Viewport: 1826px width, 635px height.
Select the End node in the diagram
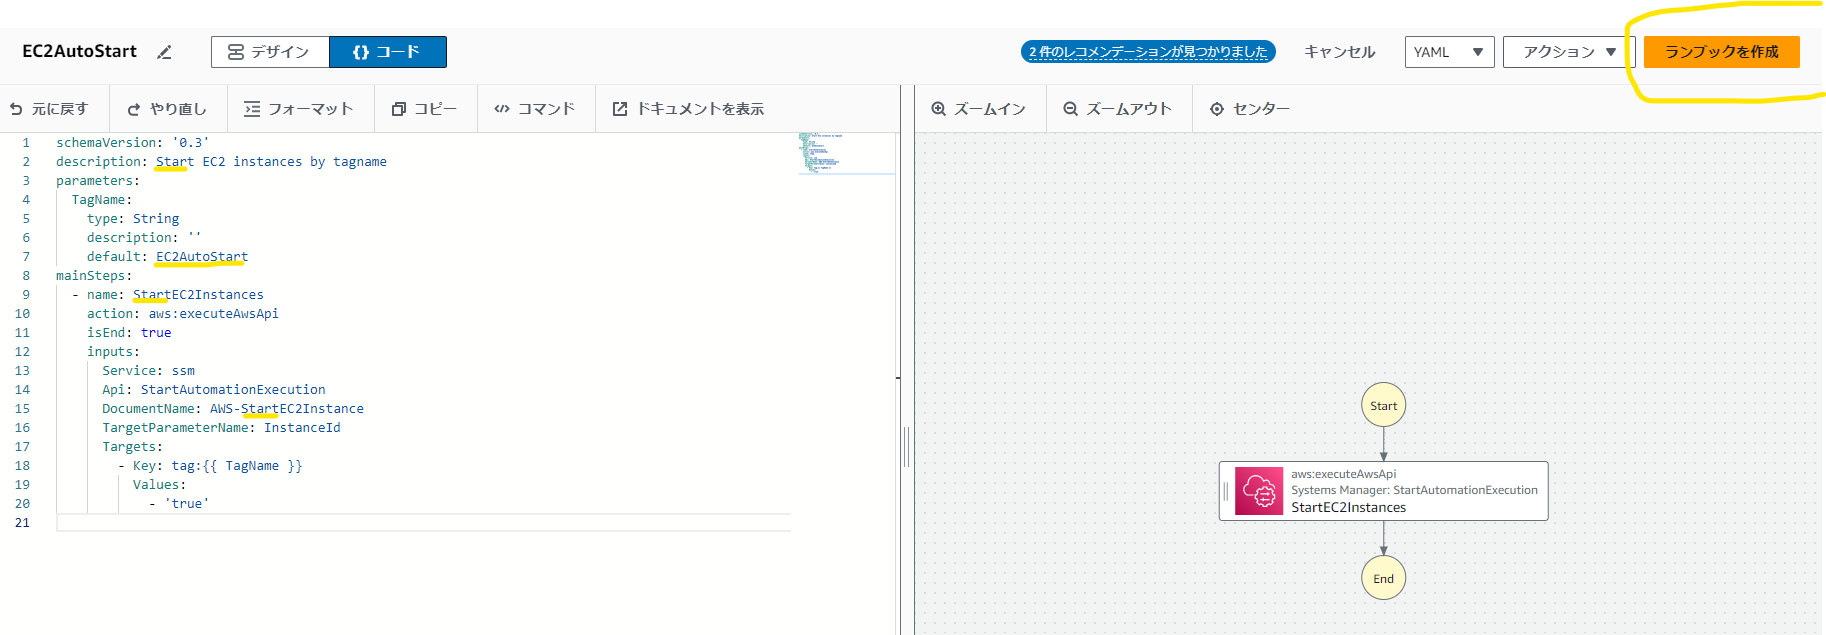click(1384, 578)
